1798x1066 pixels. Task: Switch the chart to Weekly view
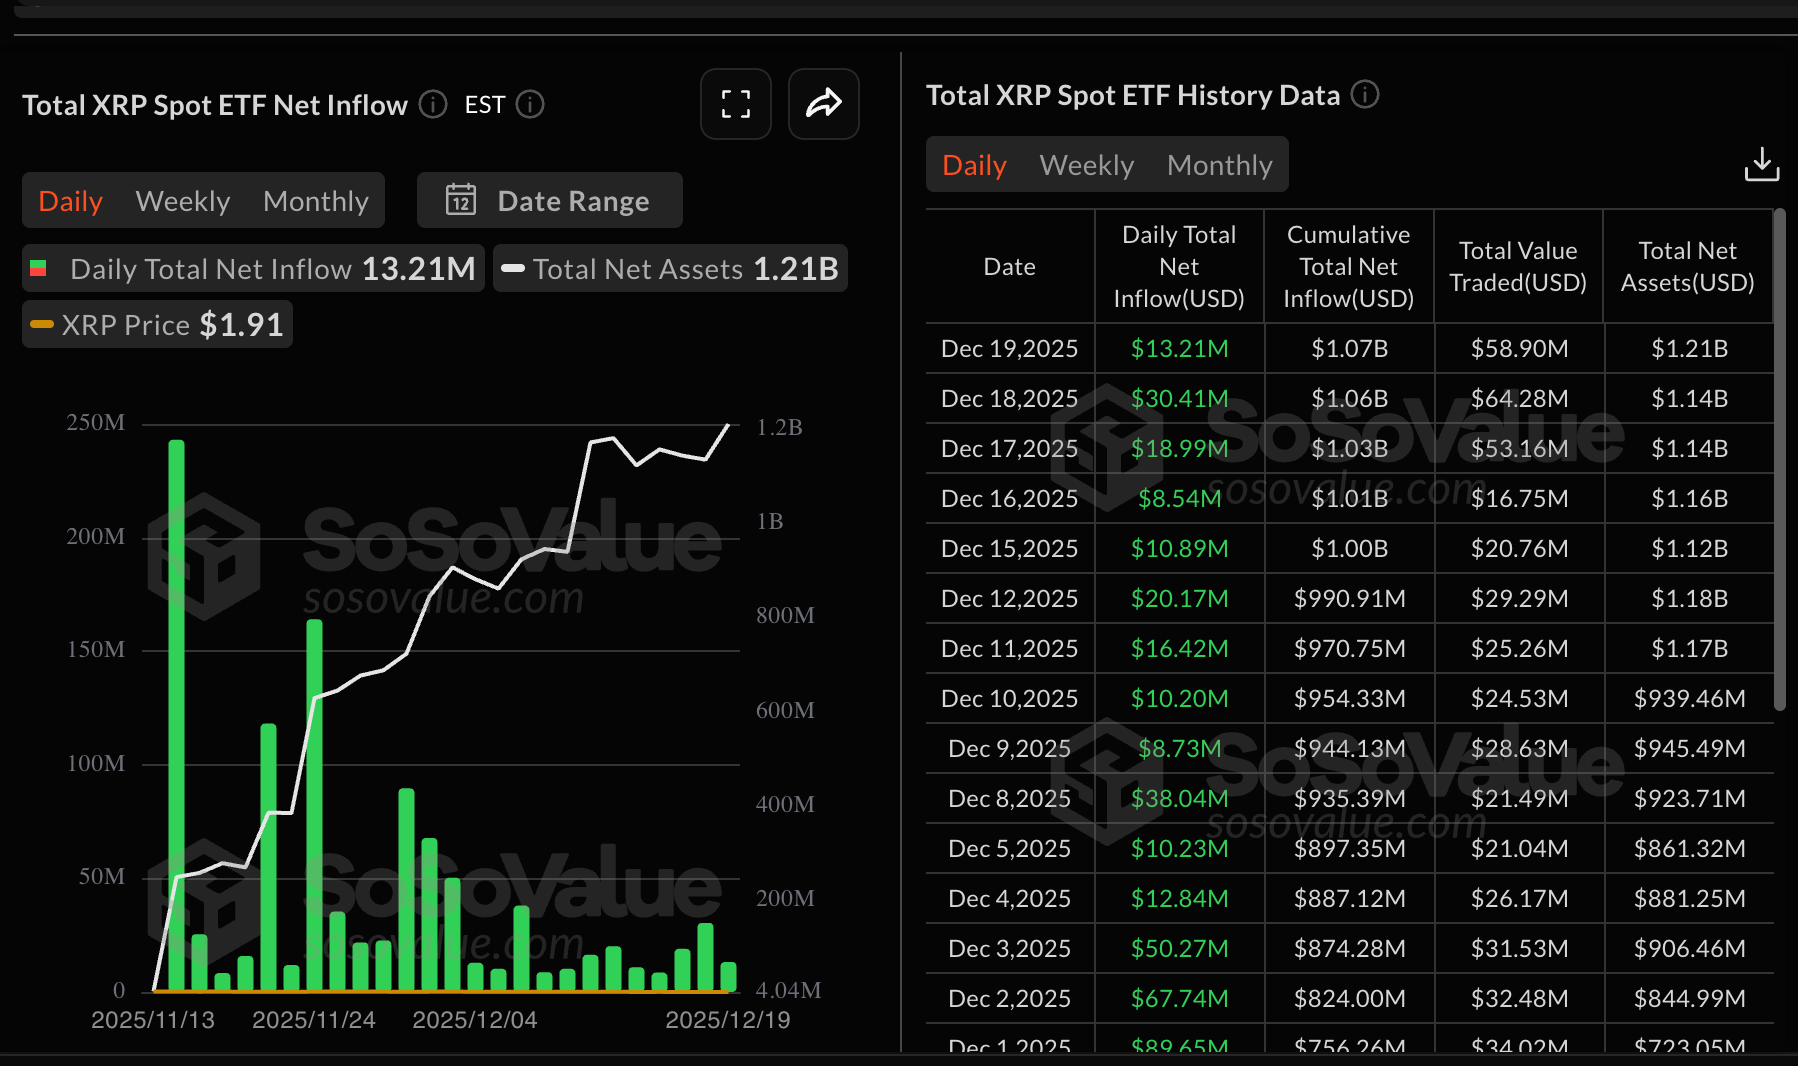[182, 200]
